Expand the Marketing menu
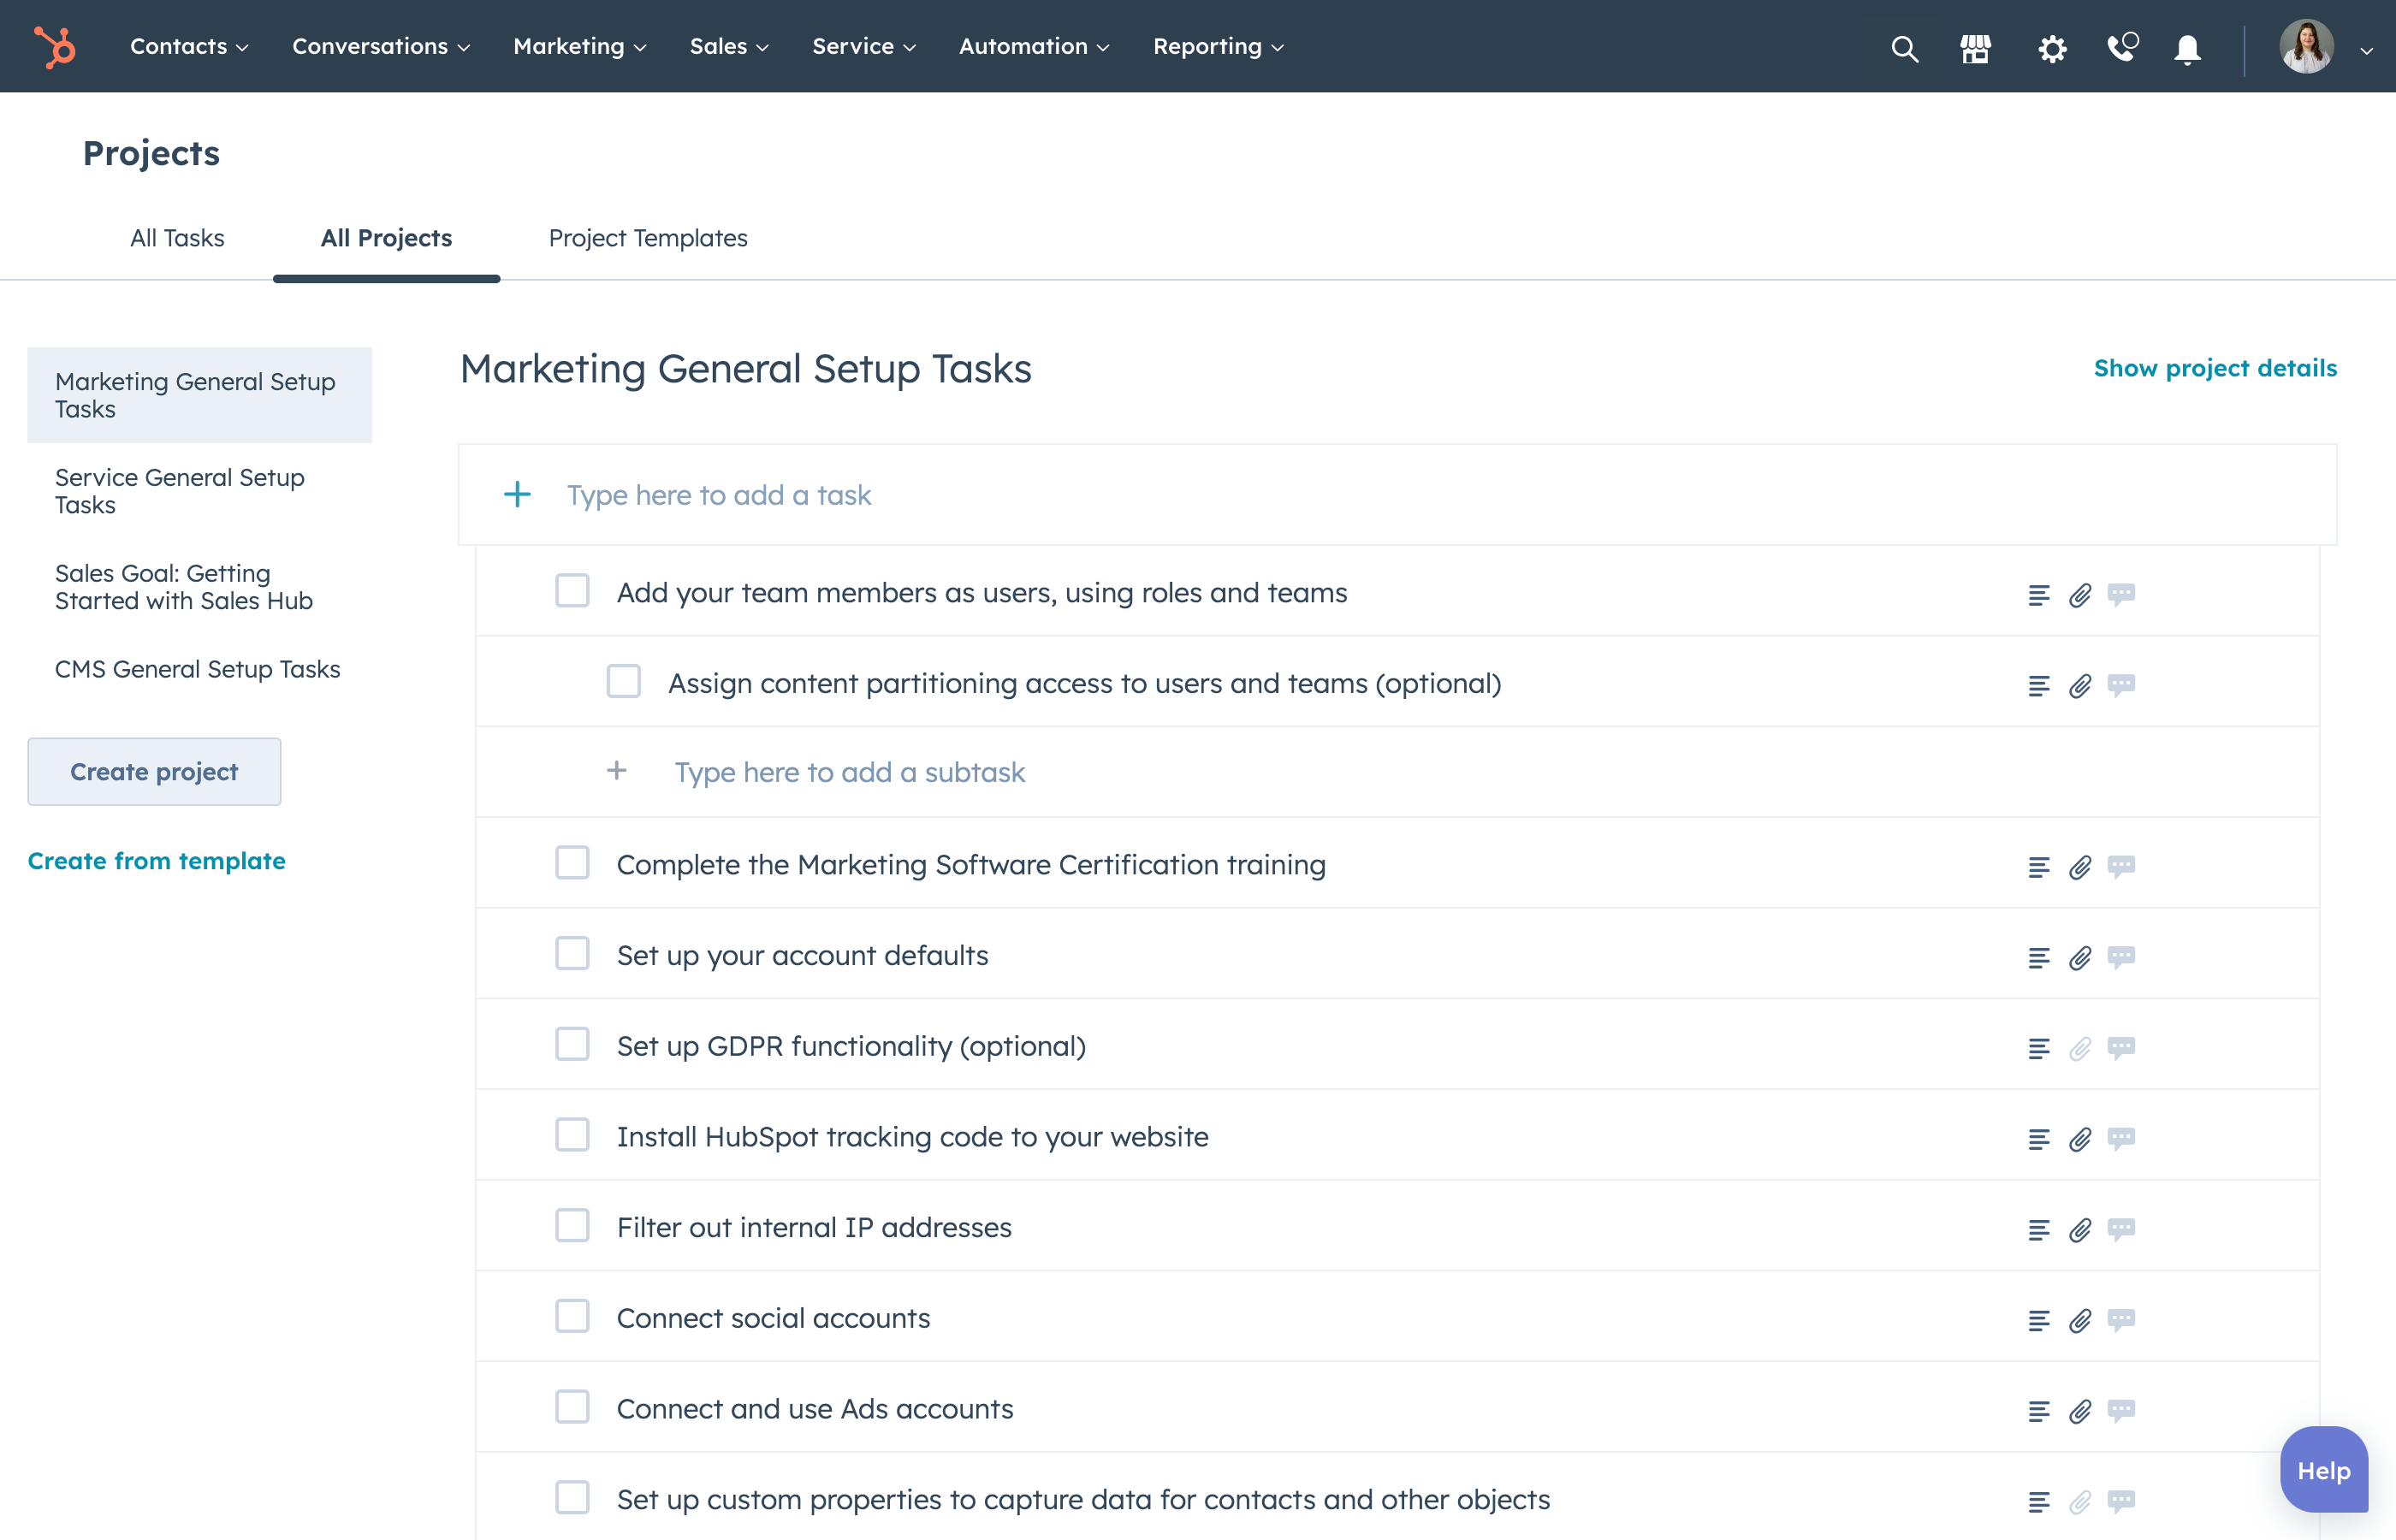 (580, 46)
